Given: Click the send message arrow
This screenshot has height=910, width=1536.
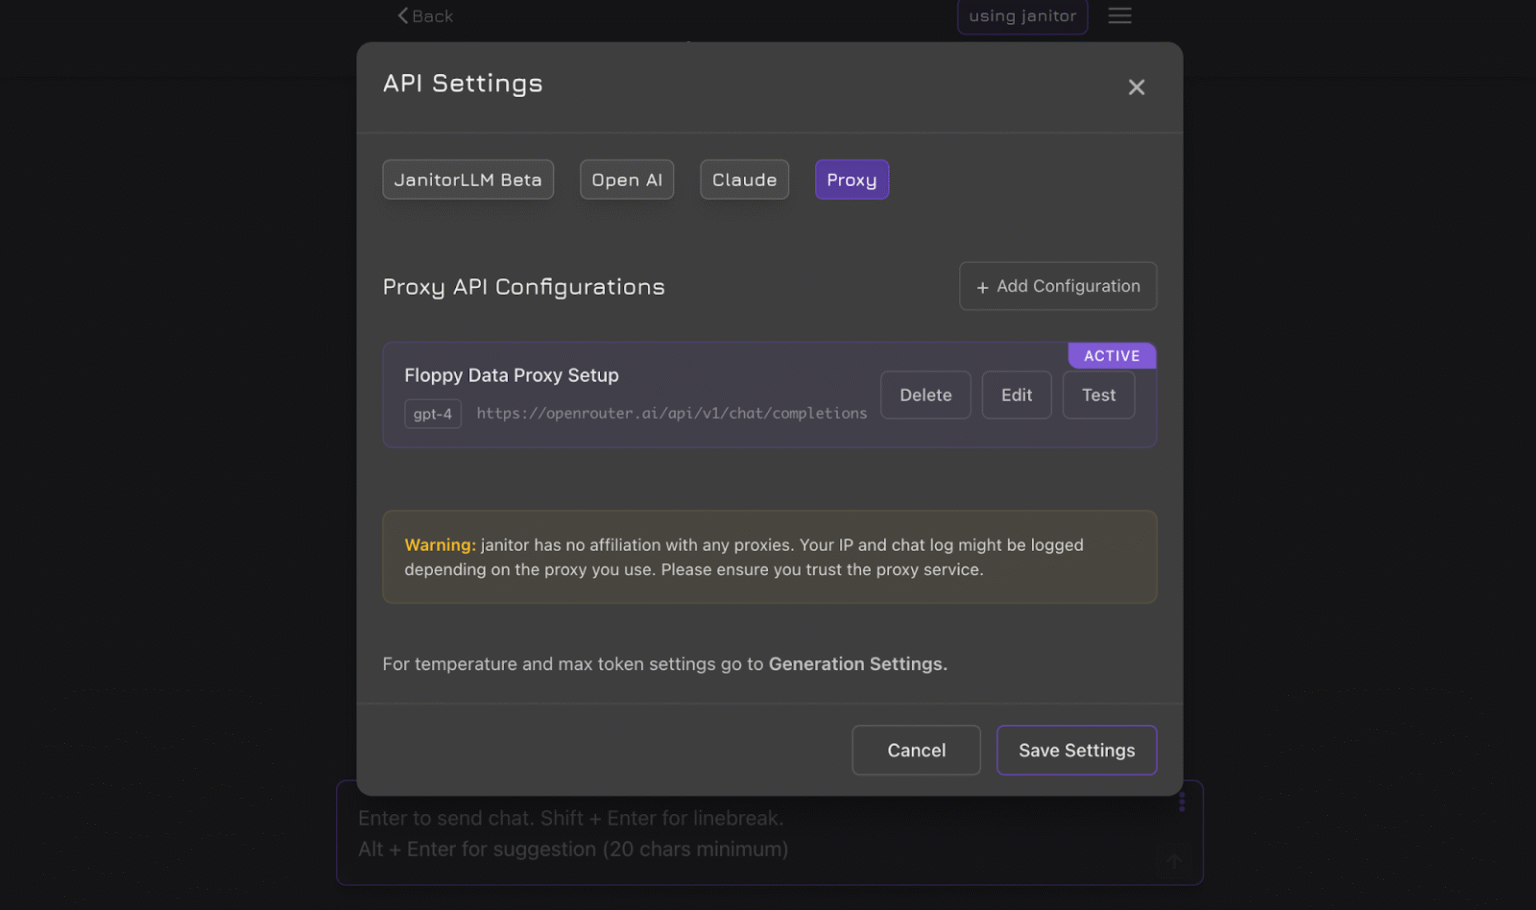Looking at the screenshot, I should click(x=1173, y=860).
